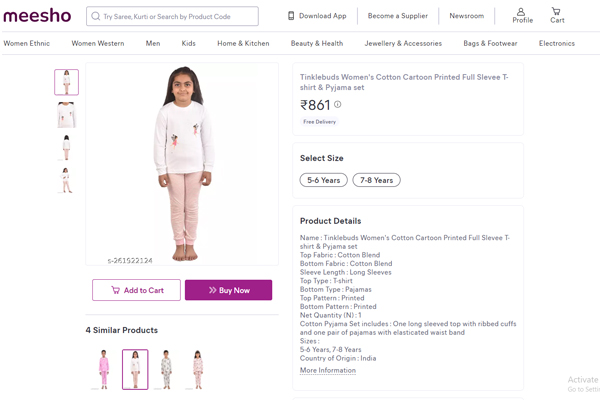Open Jewellery & Accessories menu
600x400 pixels.
click(x=403, y=44)
